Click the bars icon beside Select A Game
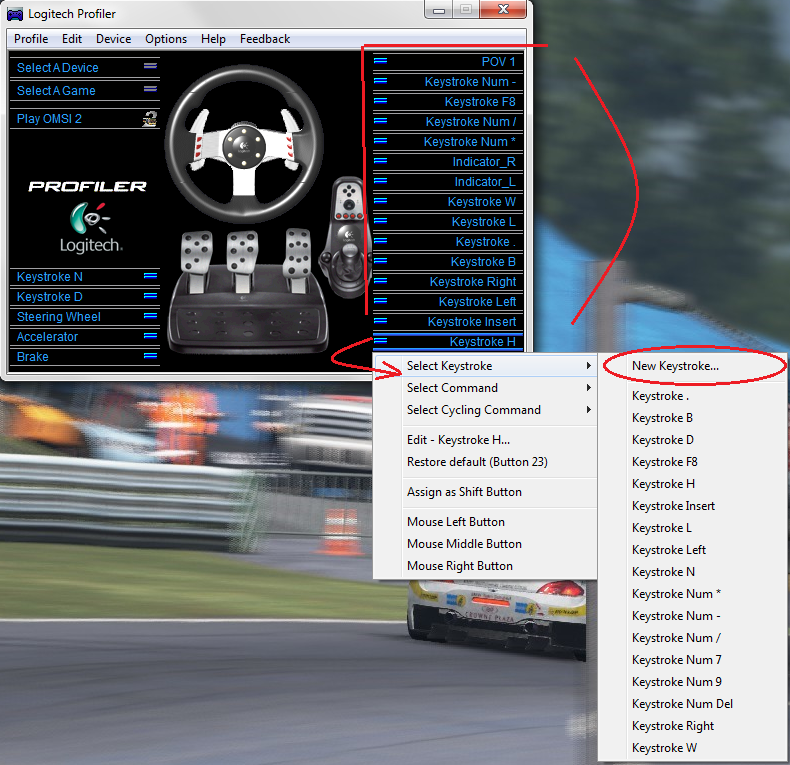This screenshot has height=765, width=790. 150,89
